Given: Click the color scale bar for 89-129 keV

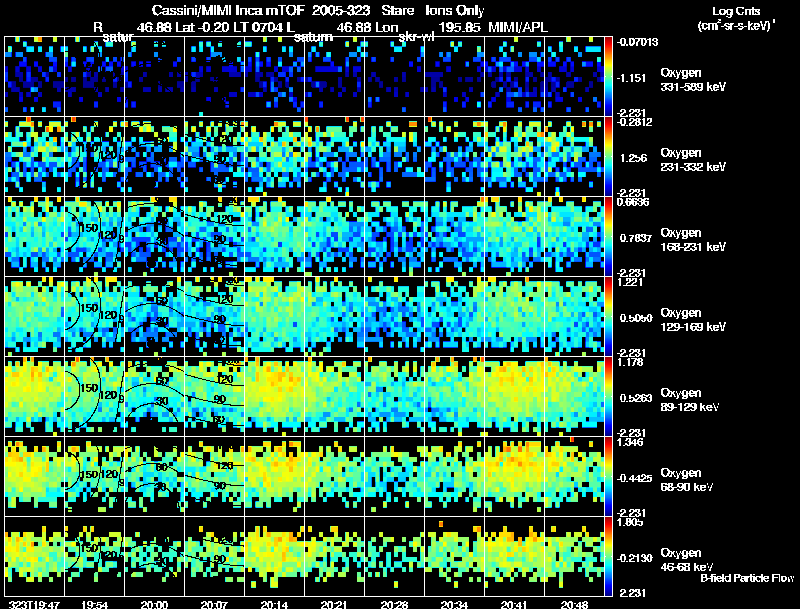Looking at the screenshot, I should [x=608, y=396].
